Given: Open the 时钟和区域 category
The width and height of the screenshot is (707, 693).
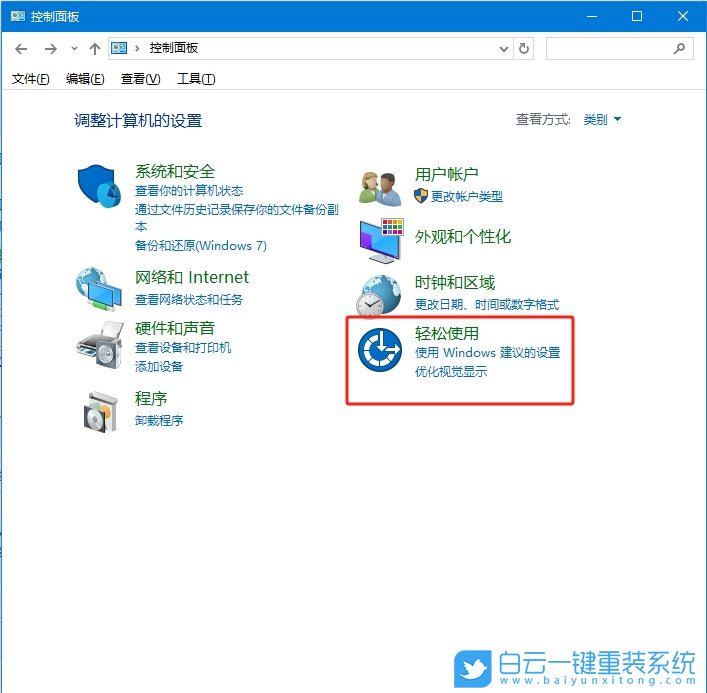Looking at the screenshot, I should pyautogui.click(x=454, y=283).
